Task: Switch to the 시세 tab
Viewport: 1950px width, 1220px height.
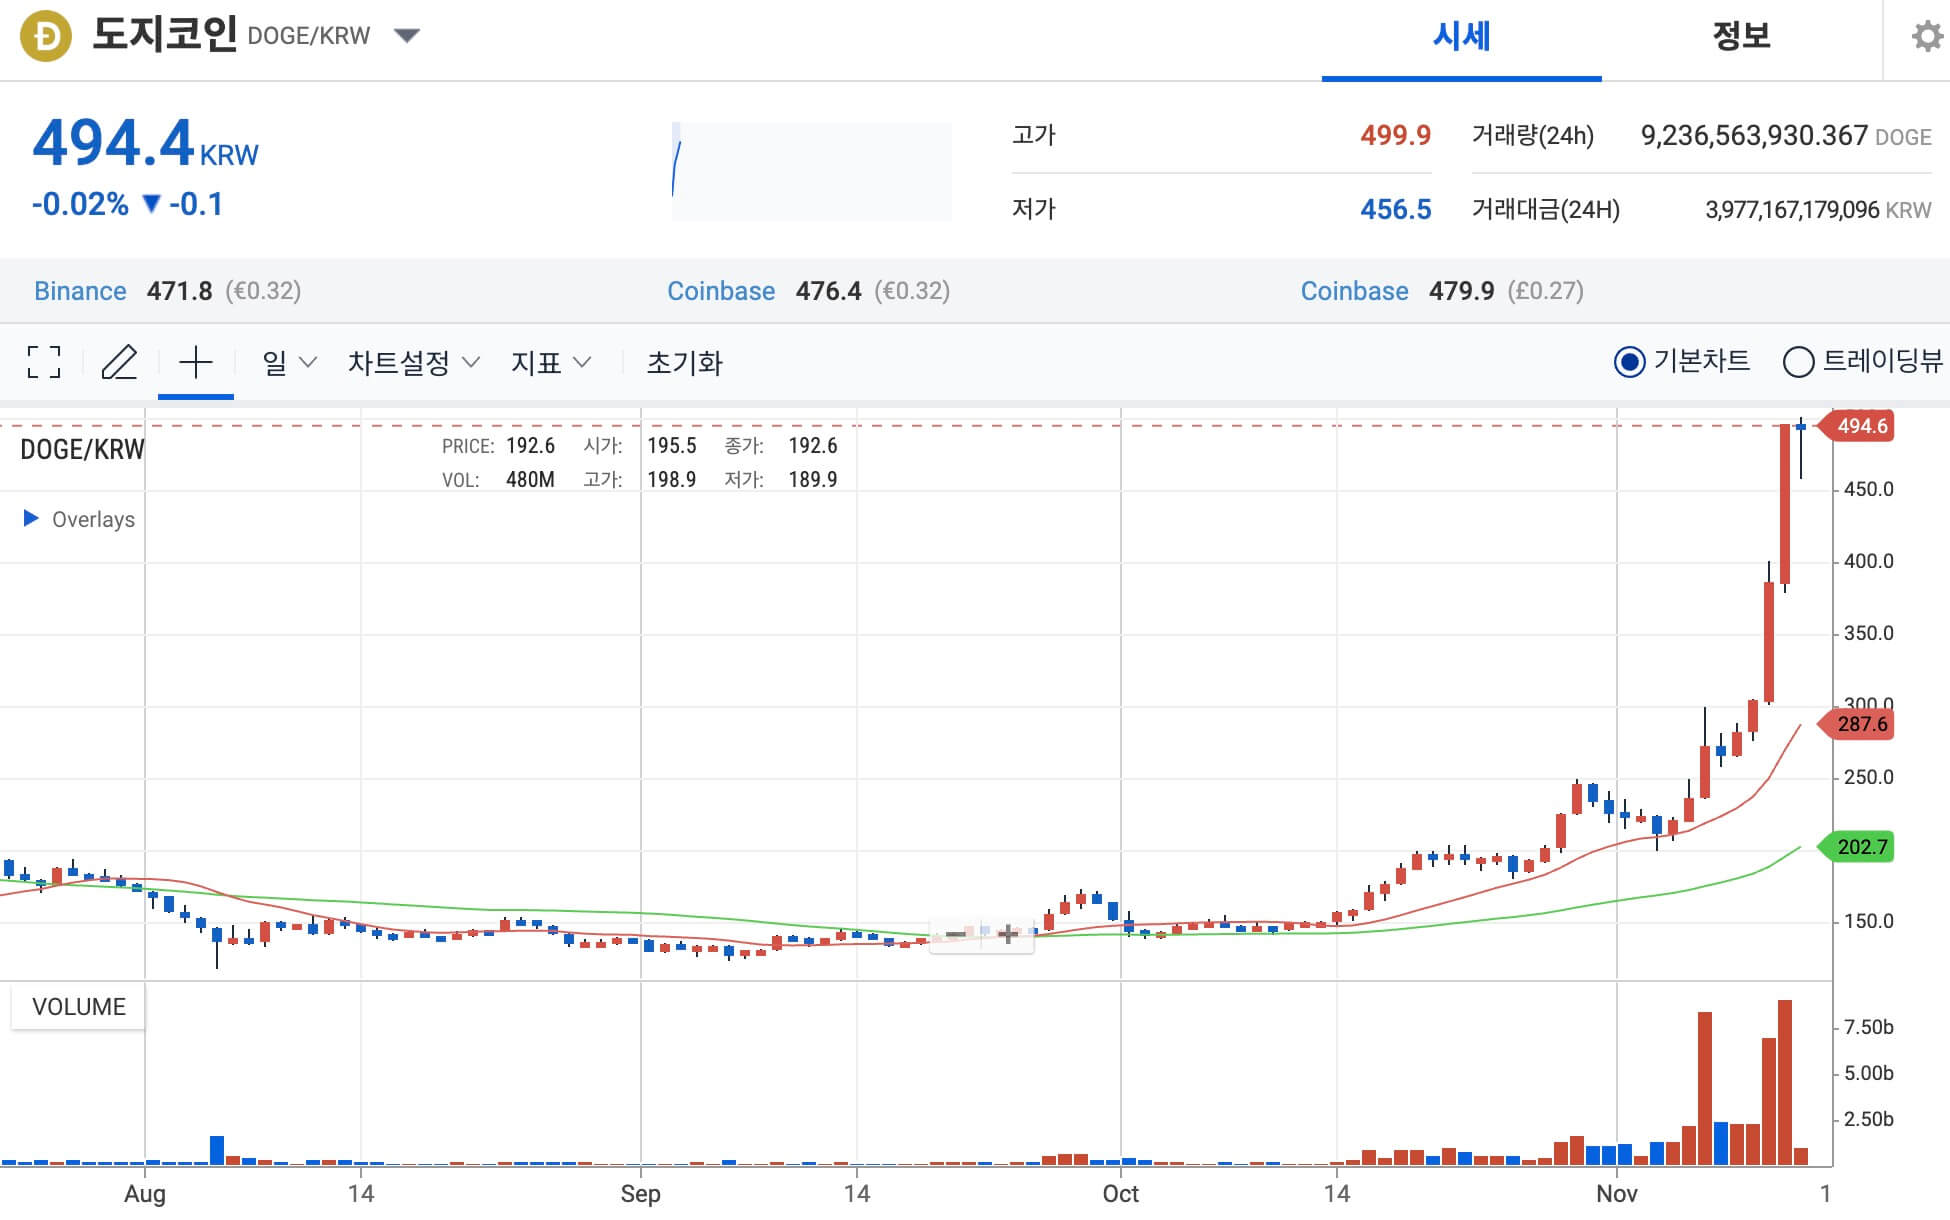Action: pyautogui.click(x=1461, y=37)
